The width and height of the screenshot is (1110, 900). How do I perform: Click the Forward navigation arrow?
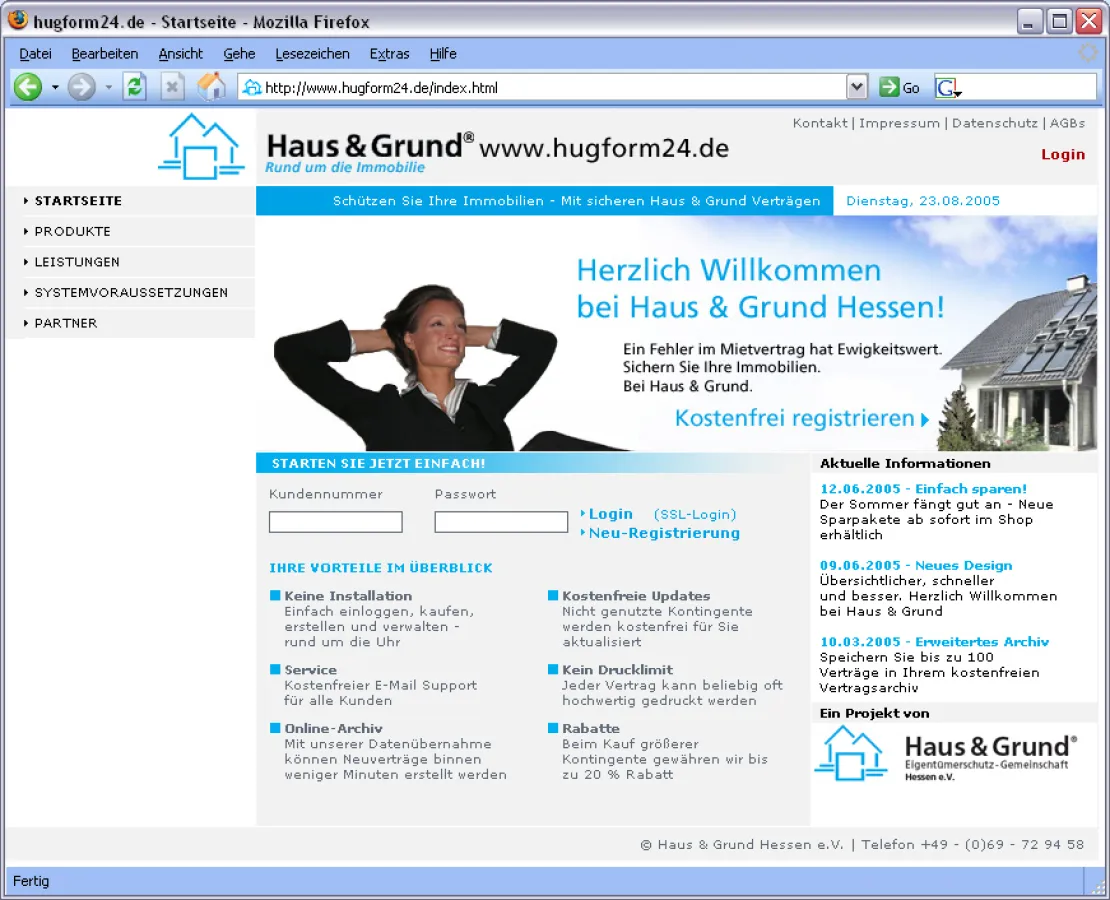click(x=82, y=88)
